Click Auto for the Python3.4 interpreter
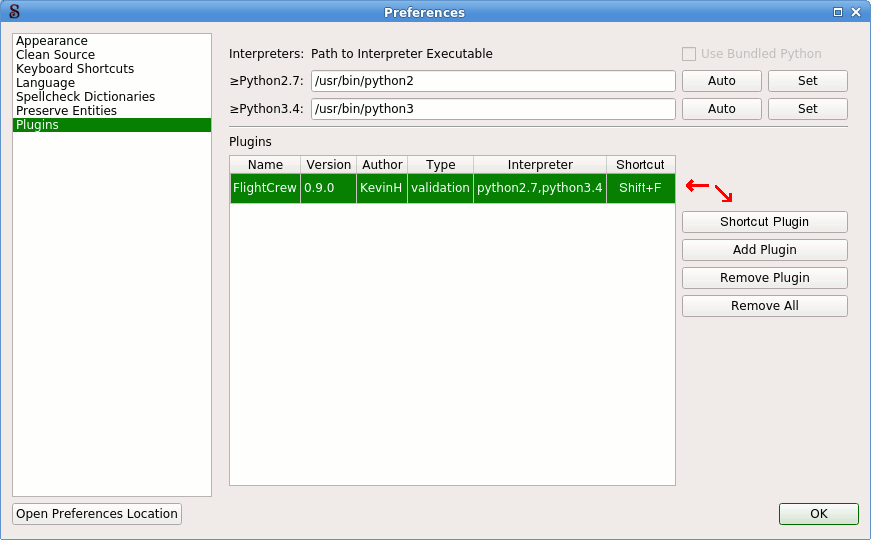Screen dimensions: 871x540 point(722,109)
